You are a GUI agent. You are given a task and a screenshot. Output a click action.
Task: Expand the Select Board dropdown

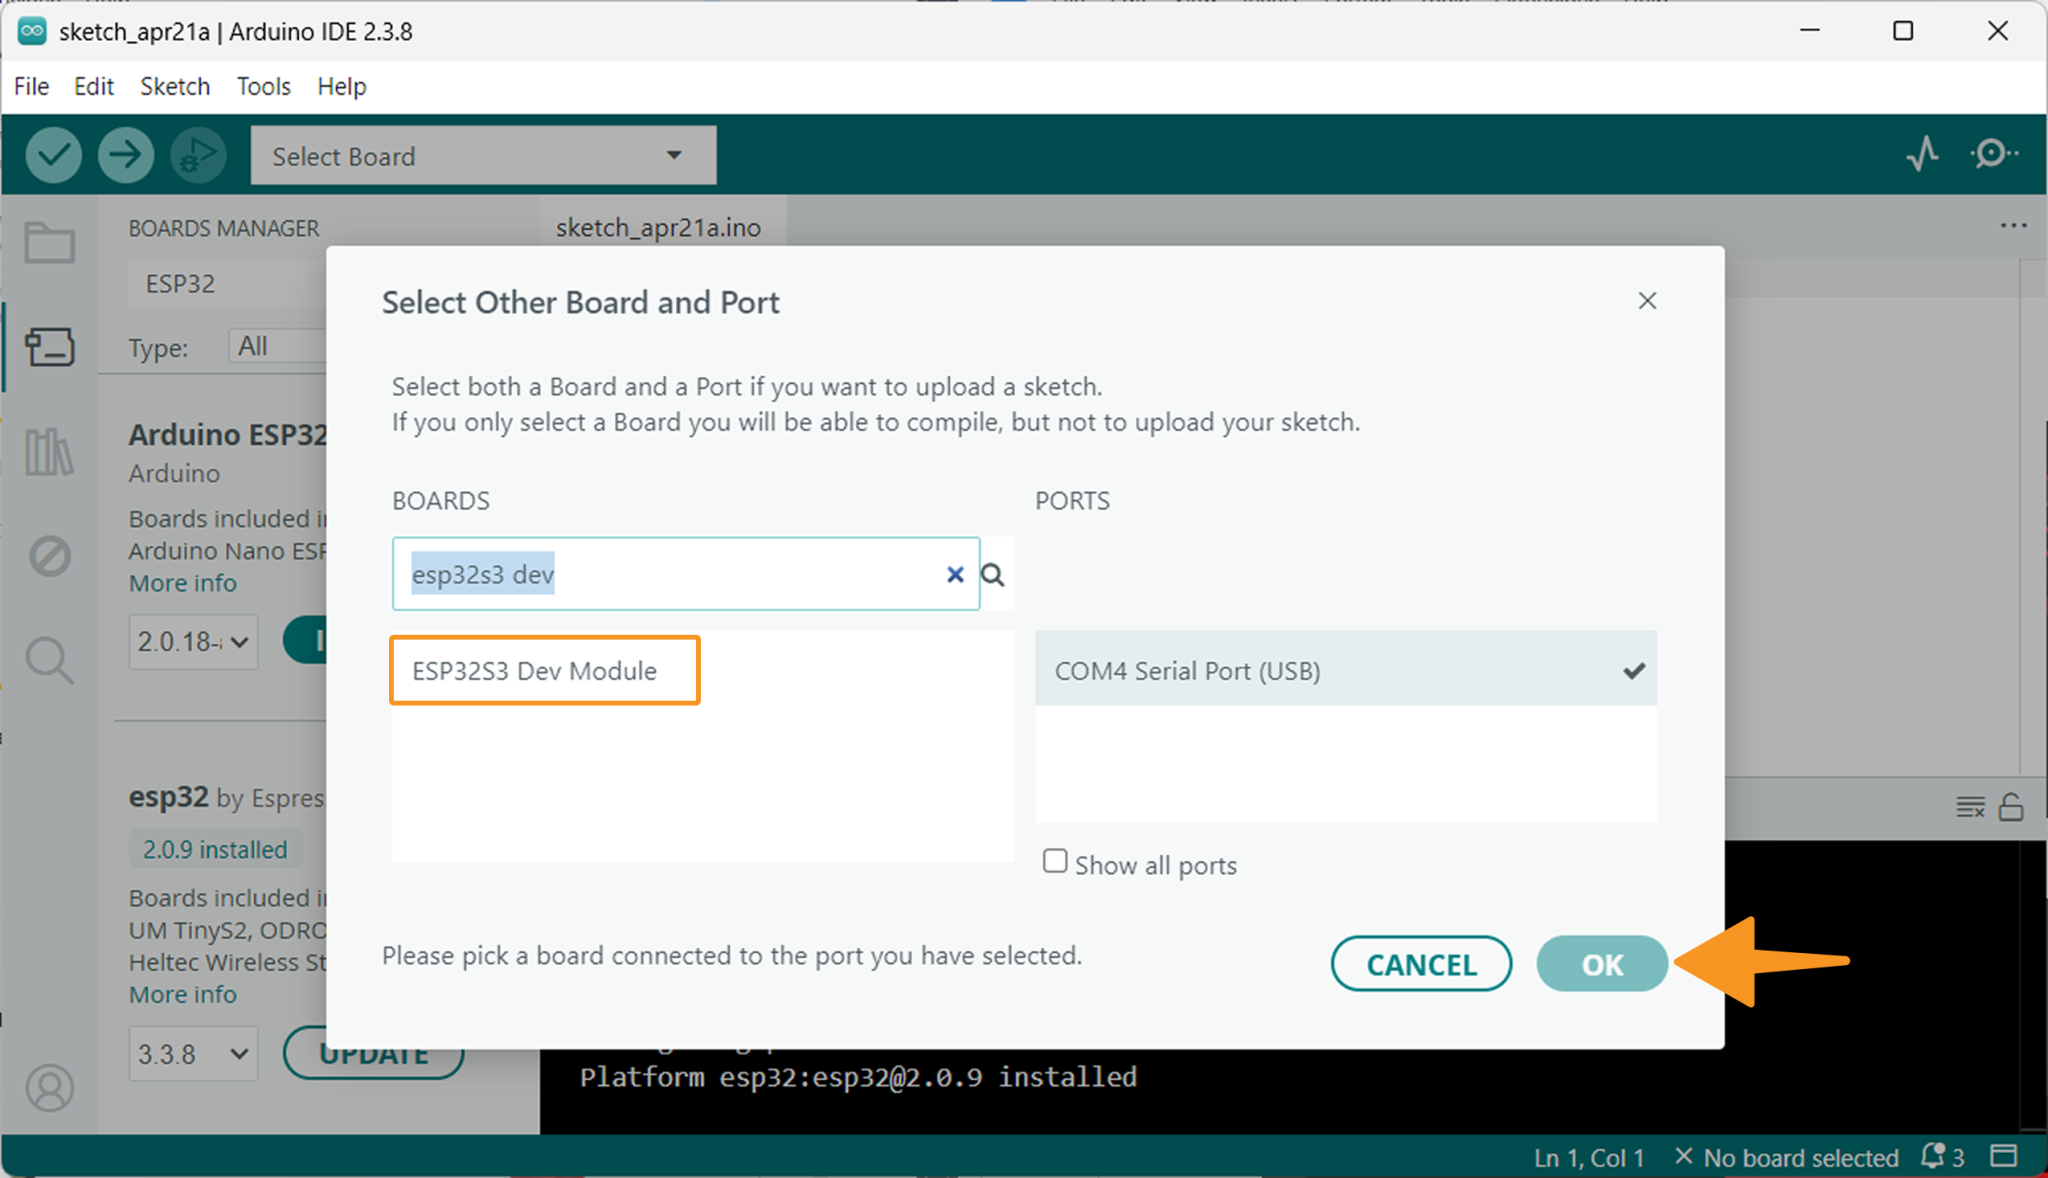pos(483,156)
